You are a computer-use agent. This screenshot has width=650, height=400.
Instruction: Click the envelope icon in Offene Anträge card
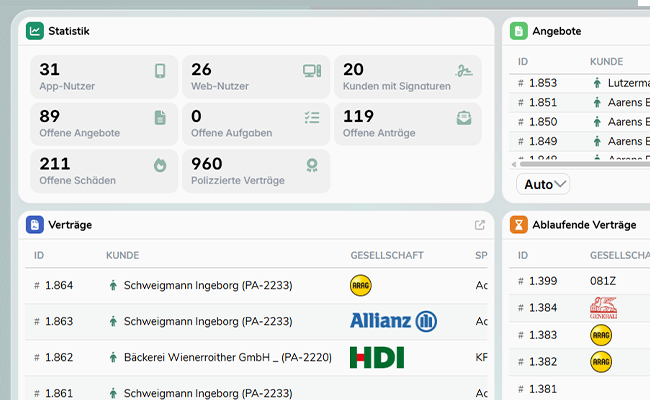click(x=464, y=118)
